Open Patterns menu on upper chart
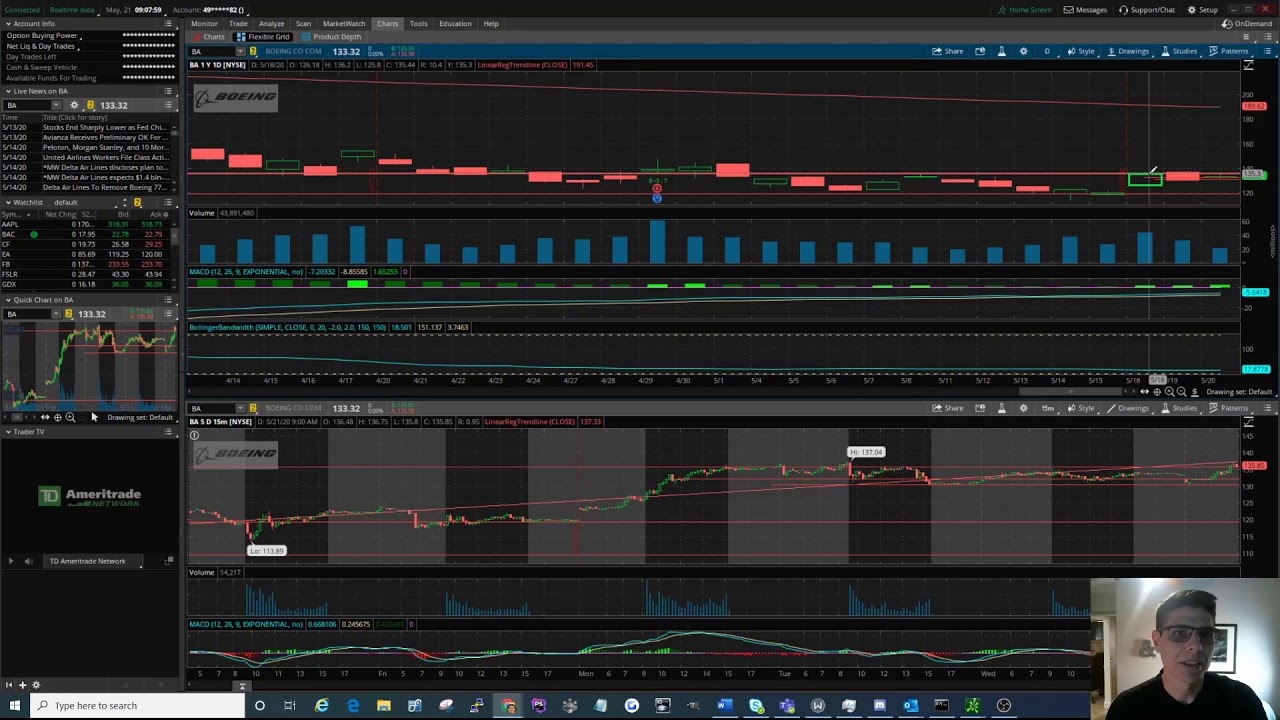This screenshot has height=720, width=1280. [x=1228, y=51]
